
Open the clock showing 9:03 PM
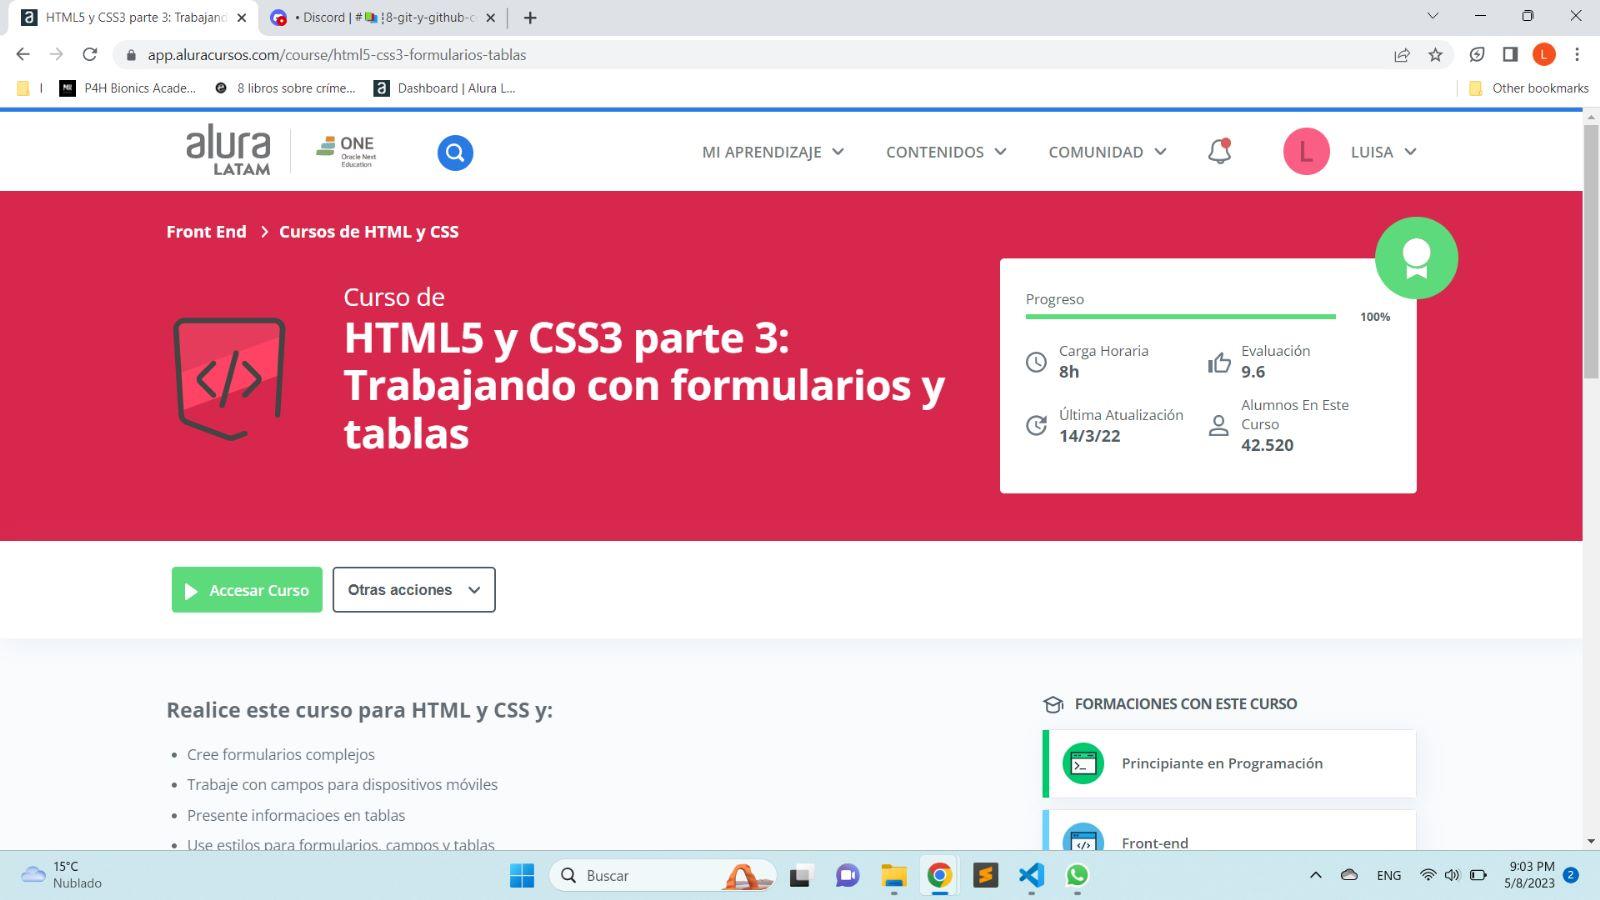click(1530, 875)
